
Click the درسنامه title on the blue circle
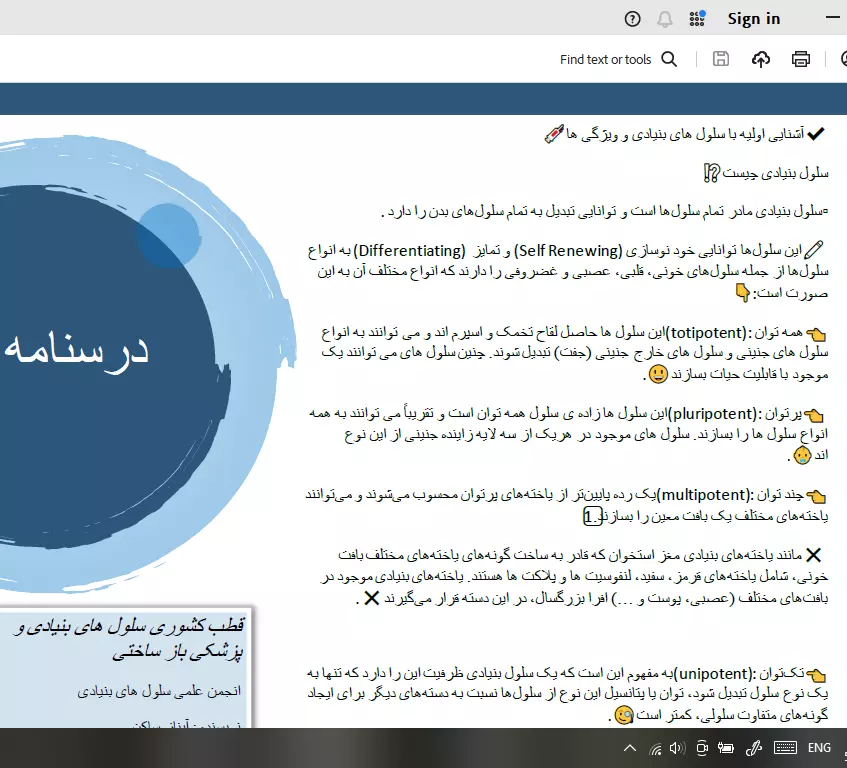[76, 348]
